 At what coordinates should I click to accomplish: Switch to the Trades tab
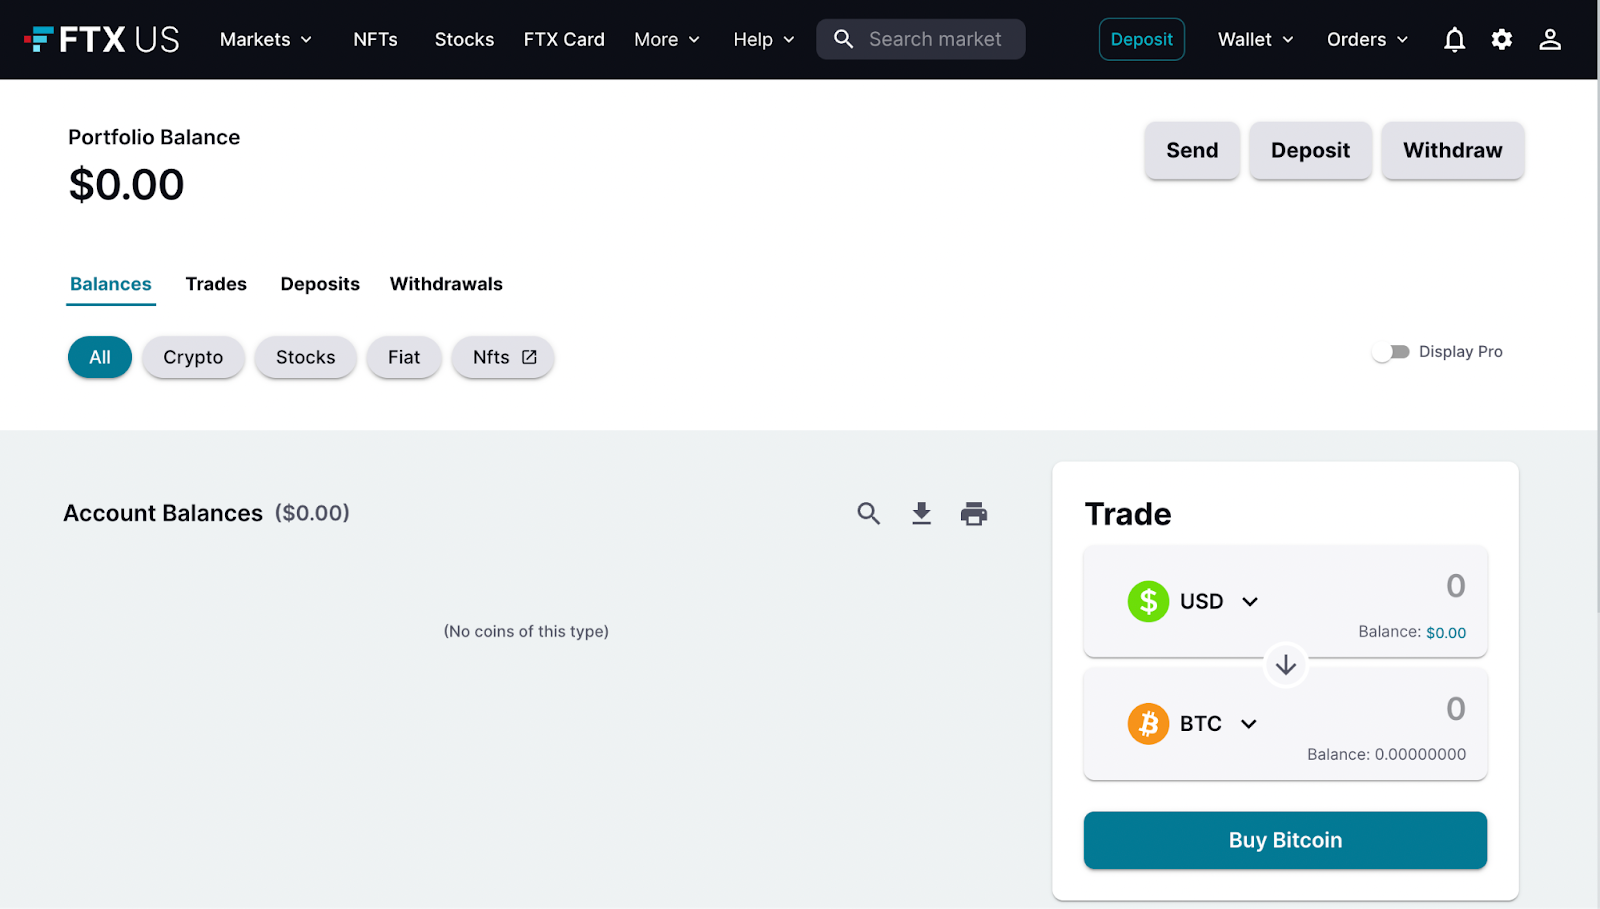[216, 284]
